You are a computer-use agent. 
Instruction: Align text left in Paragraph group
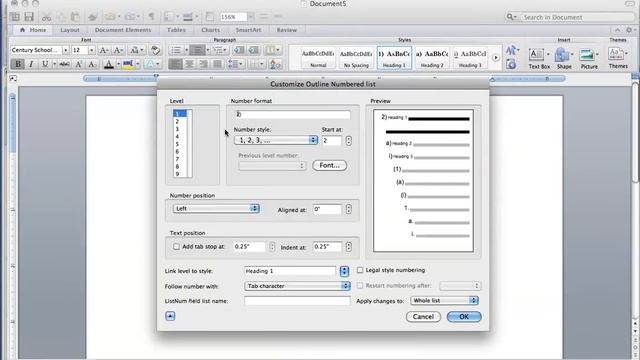click(175, 64)
